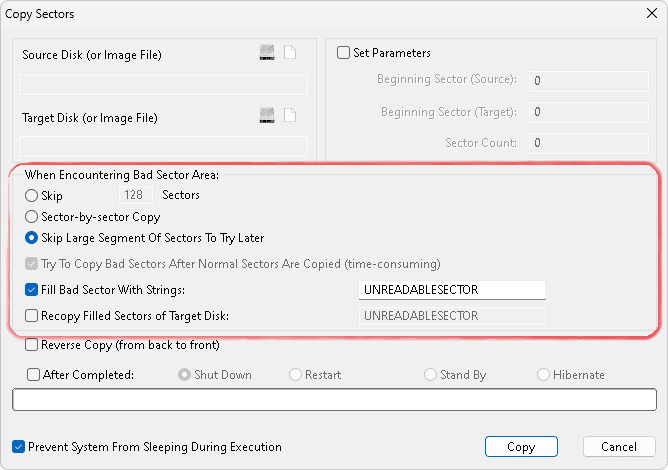Click the Source image file icon
The image size is (668, 470).
pos(290,54)
